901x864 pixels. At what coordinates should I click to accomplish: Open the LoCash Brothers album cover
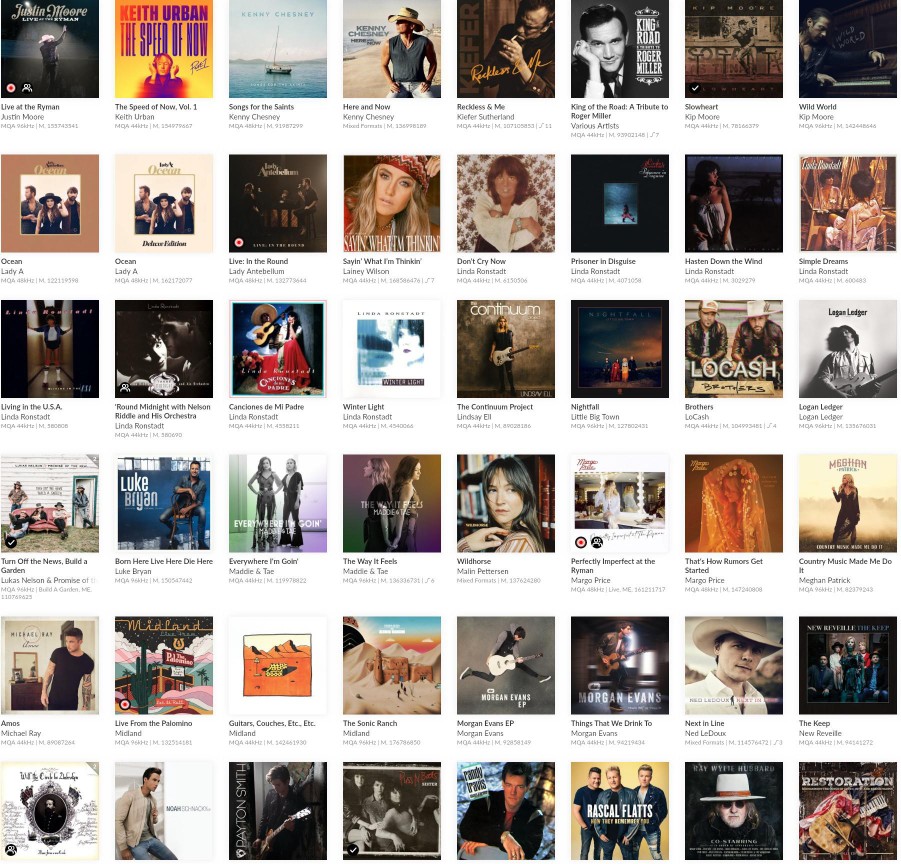point(734,349)
